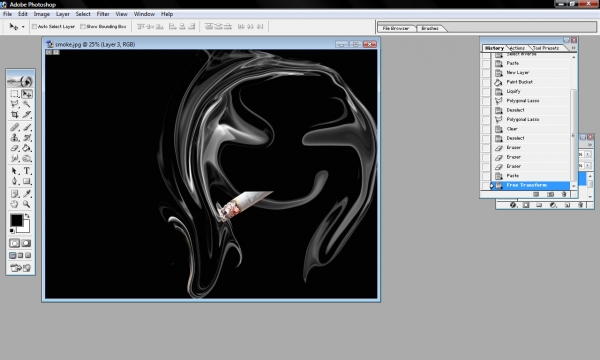
Task: Select the Slice tool
Action: [x=27, y=114]
